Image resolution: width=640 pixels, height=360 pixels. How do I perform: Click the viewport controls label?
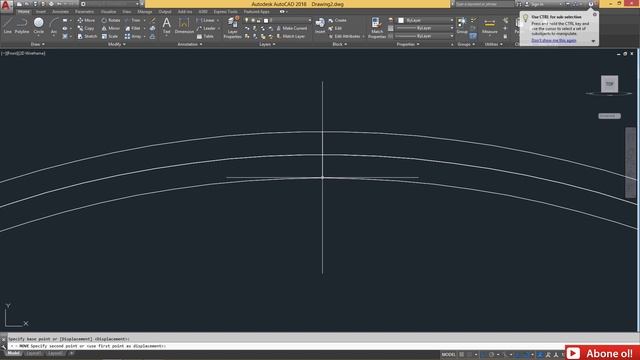click(23, 53)
